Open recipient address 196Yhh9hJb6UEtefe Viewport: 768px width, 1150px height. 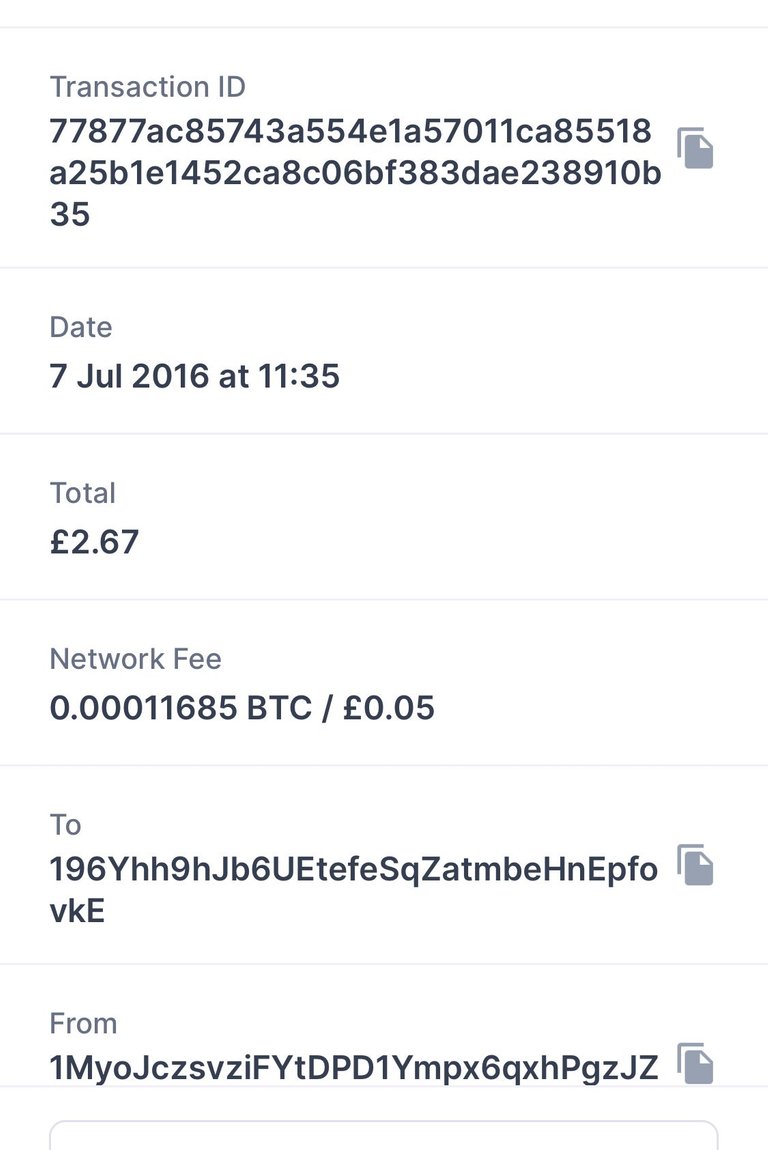[x=354, y=890]
